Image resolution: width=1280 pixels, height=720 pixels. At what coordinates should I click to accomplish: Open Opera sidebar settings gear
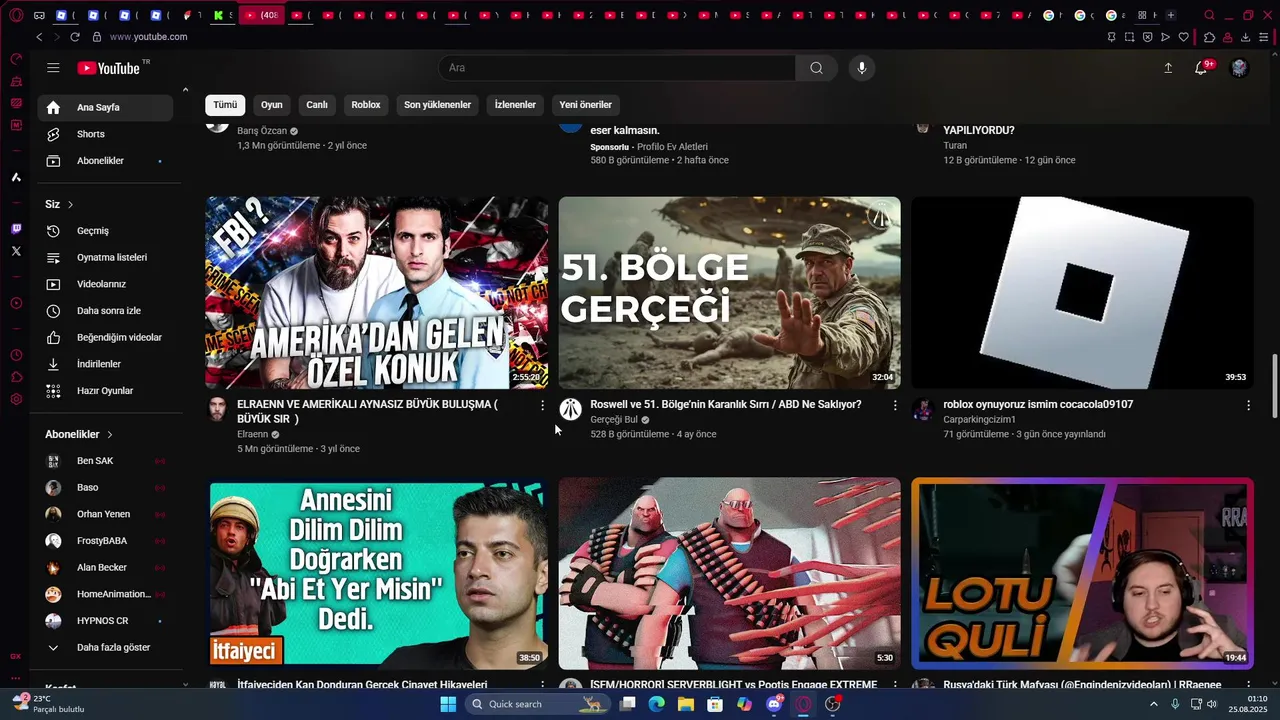click(x=16, y=399)
